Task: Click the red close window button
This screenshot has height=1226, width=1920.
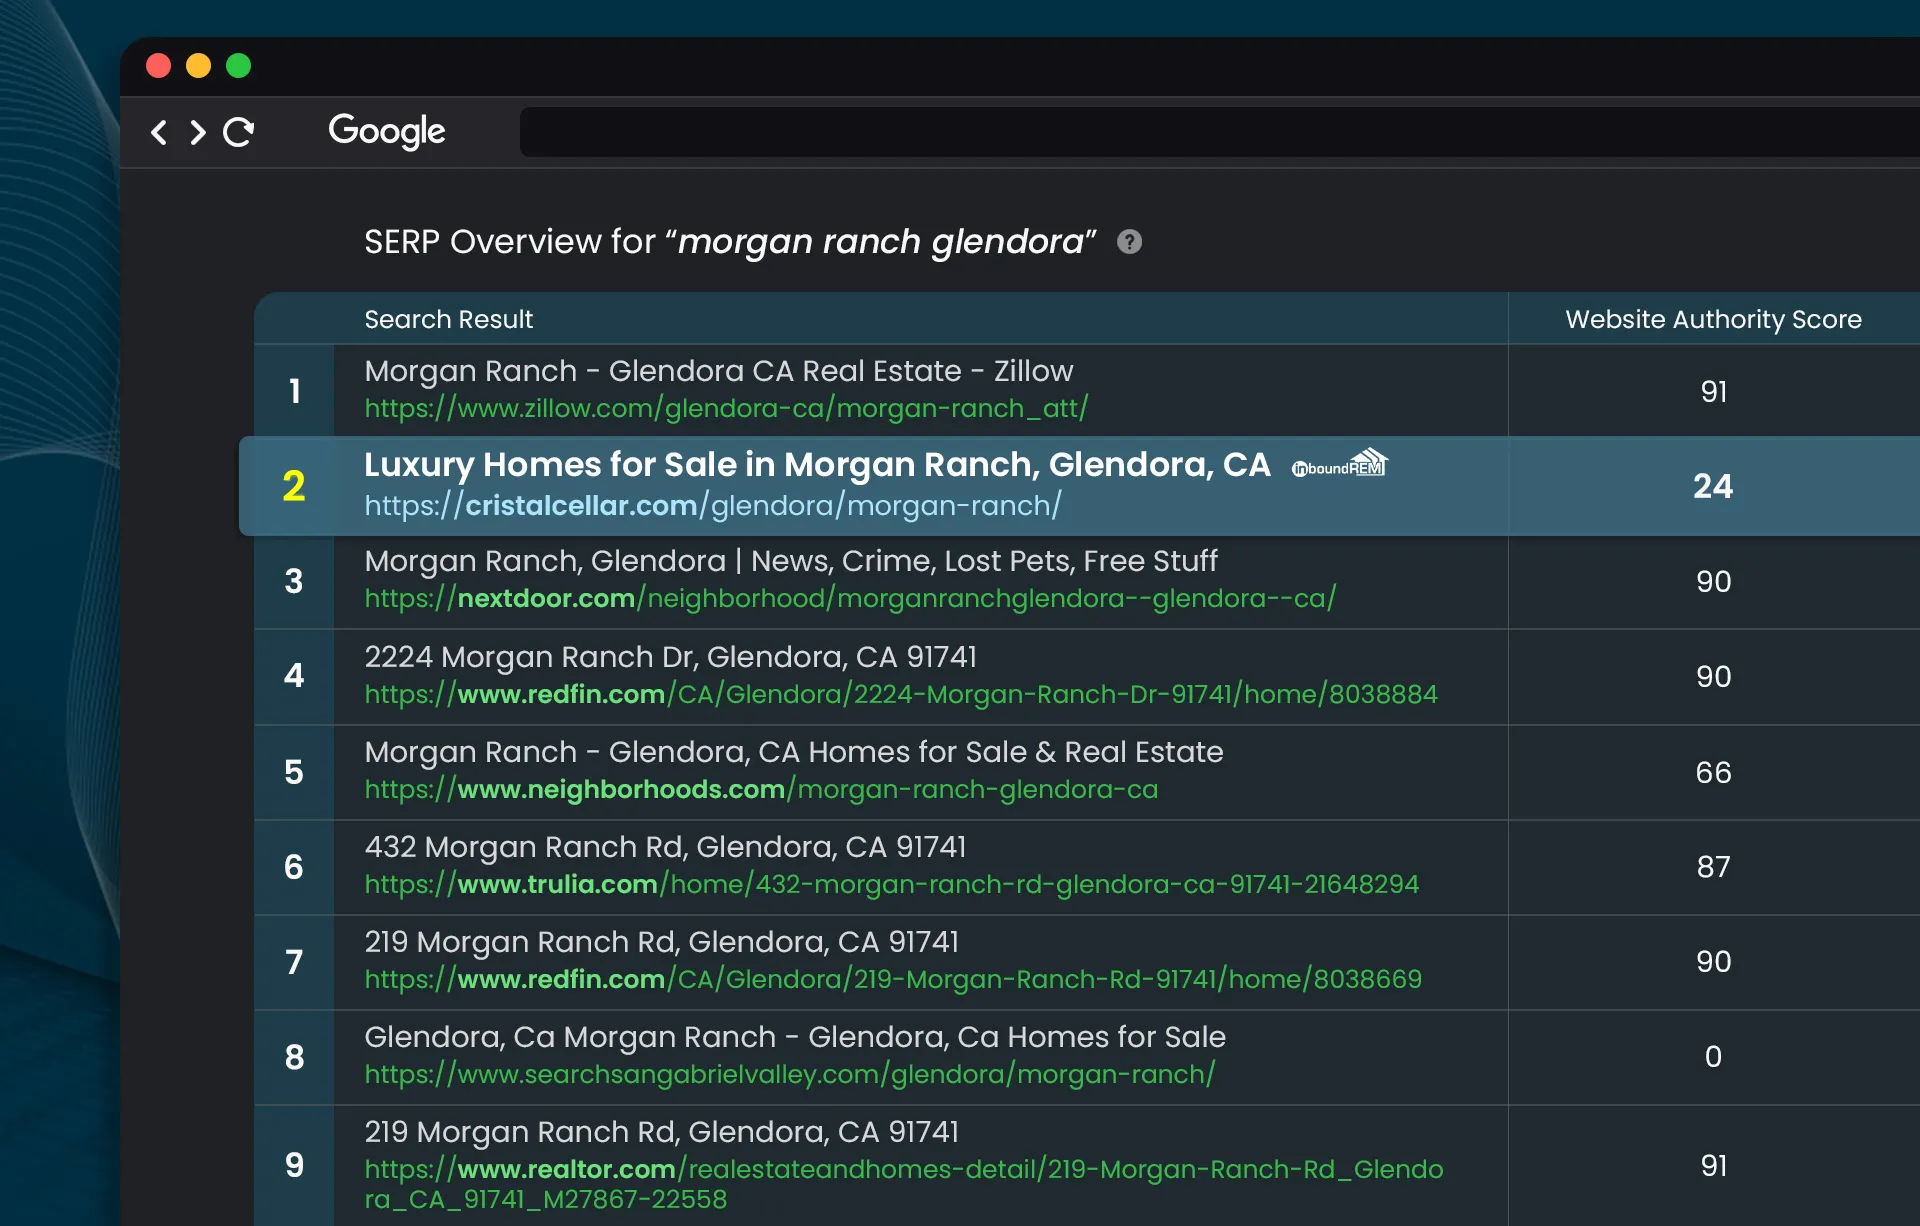Action: point(158,66)
